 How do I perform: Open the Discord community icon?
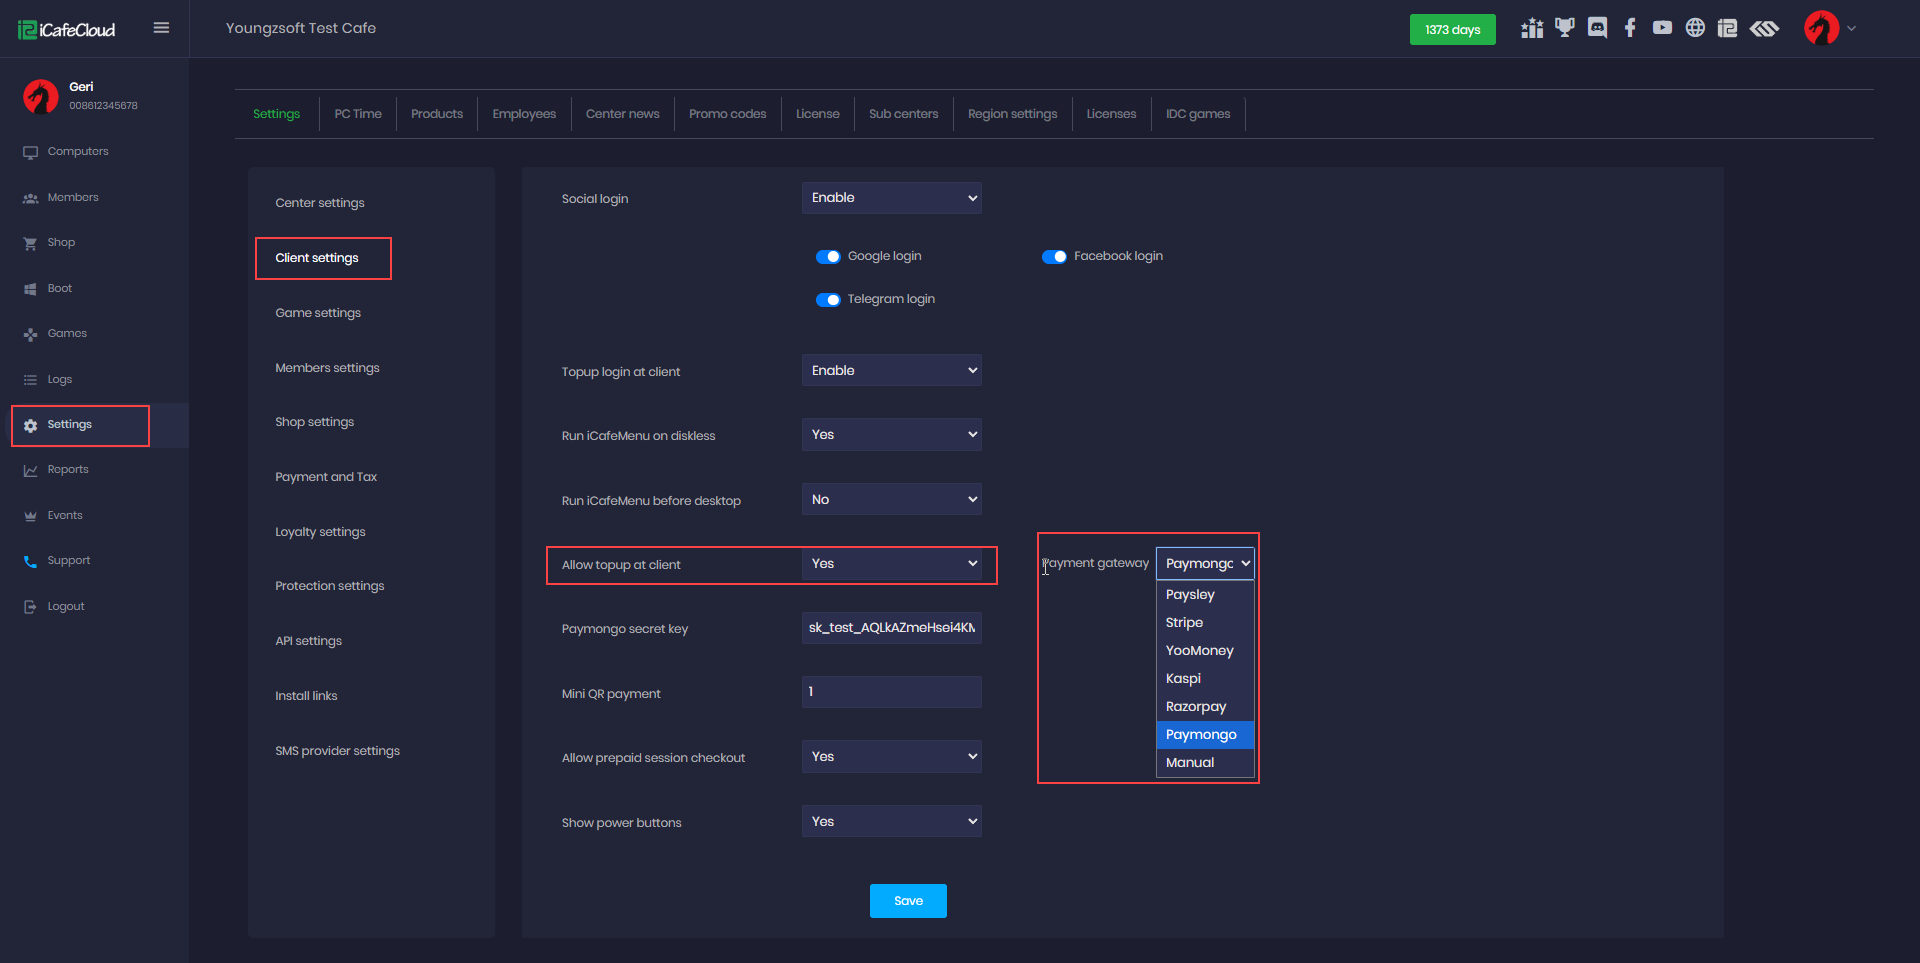click(x=1597, y=28)
